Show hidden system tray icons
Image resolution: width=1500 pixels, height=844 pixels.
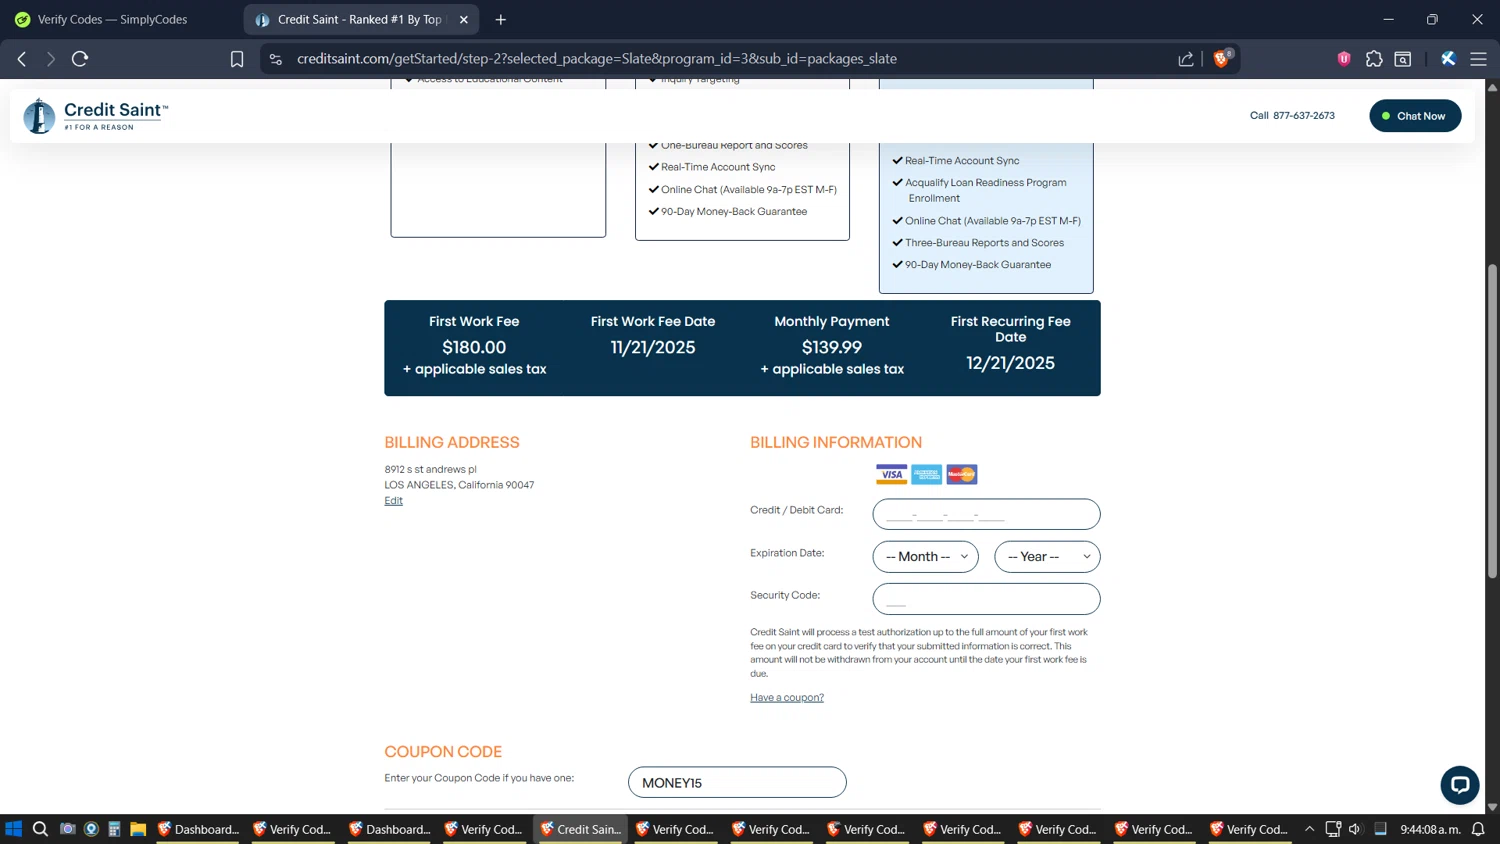pos(1309,829)
